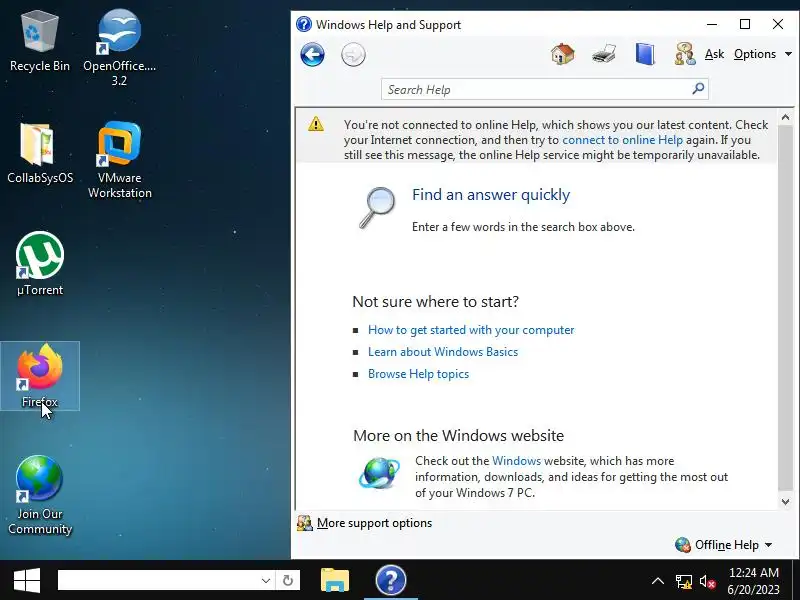Select the Firefox desktop shortcut

tap(40, 376)
